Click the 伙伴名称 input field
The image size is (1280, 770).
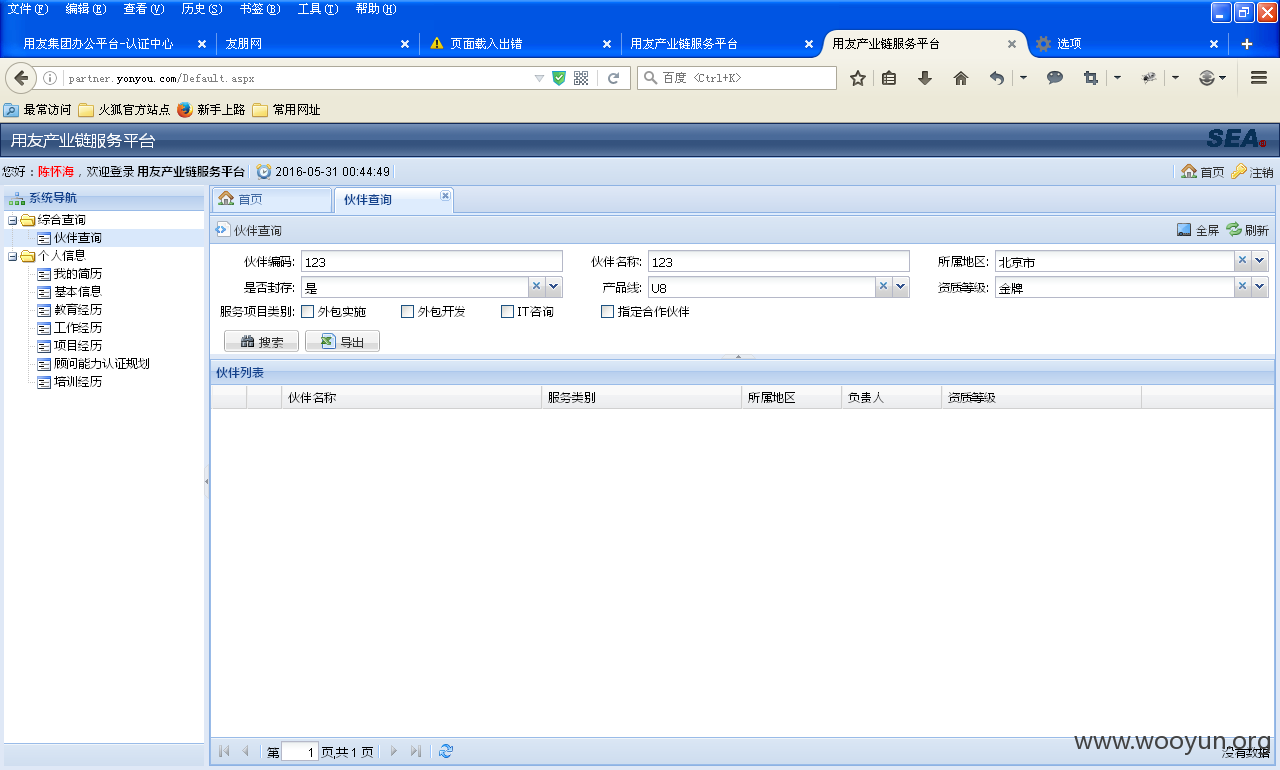click(778, 261)
